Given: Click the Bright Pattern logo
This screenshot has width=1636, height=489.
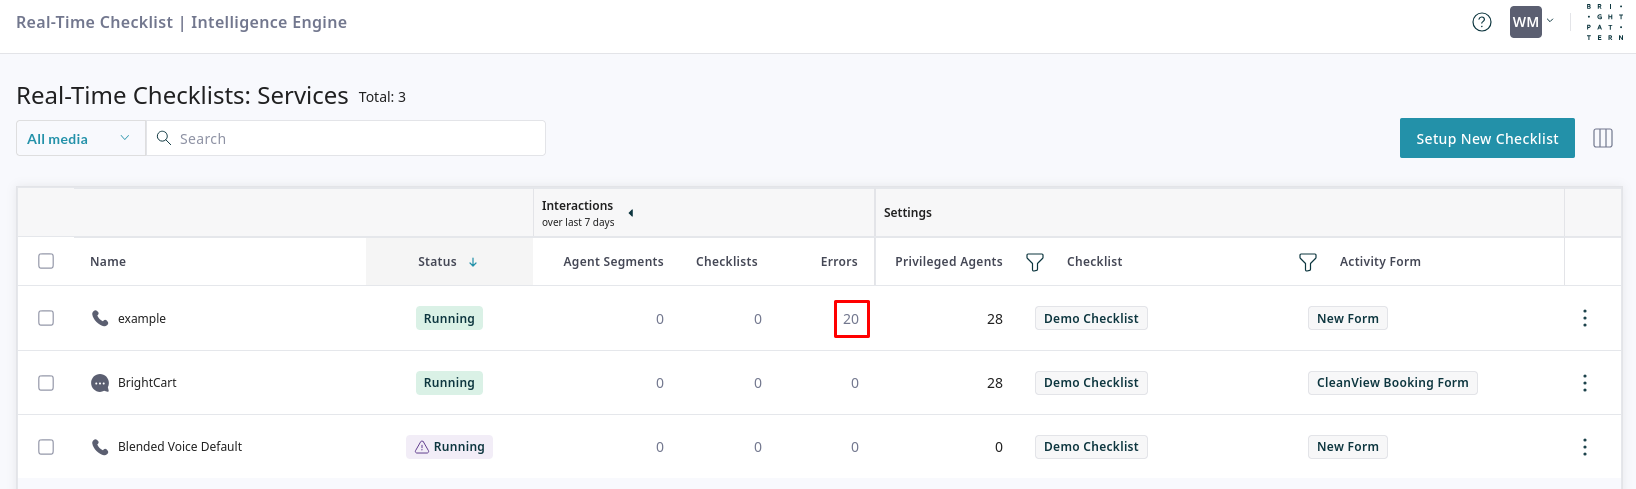Looking at the screenshot, I should click(x=1605, y=22).
